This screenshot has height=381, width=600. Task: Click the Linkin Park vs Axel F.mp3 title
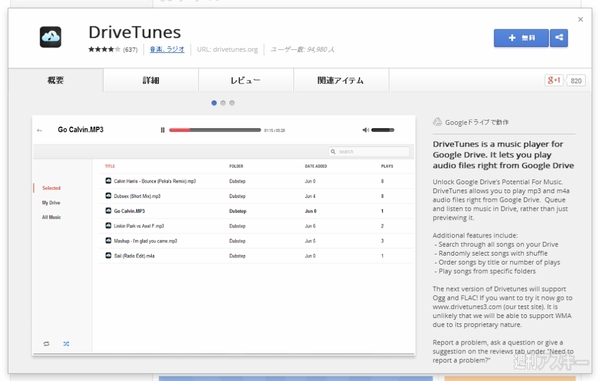pyautogui.click(x=139, y=226)
